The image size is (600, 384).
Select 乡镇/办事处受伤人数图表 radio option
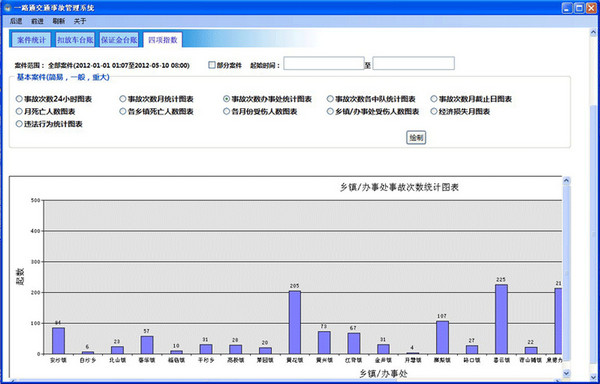330,112
